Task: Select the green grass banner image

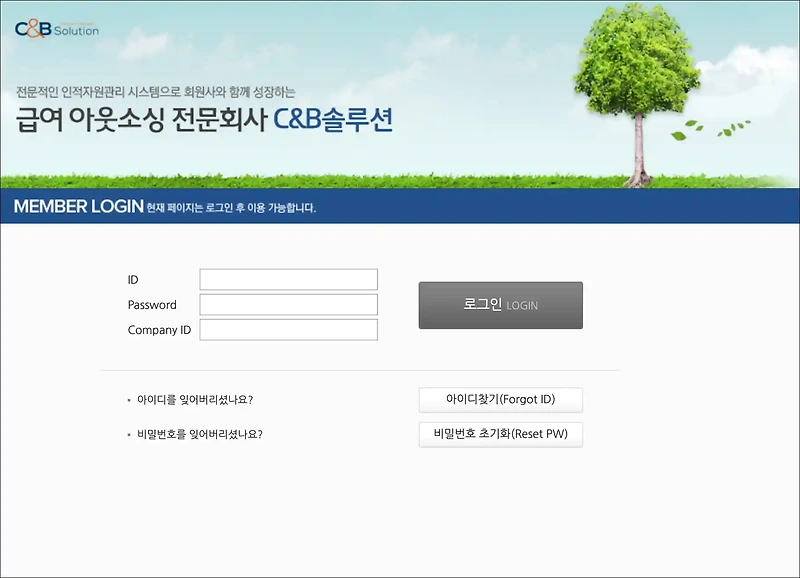Action: pos(300,180)
